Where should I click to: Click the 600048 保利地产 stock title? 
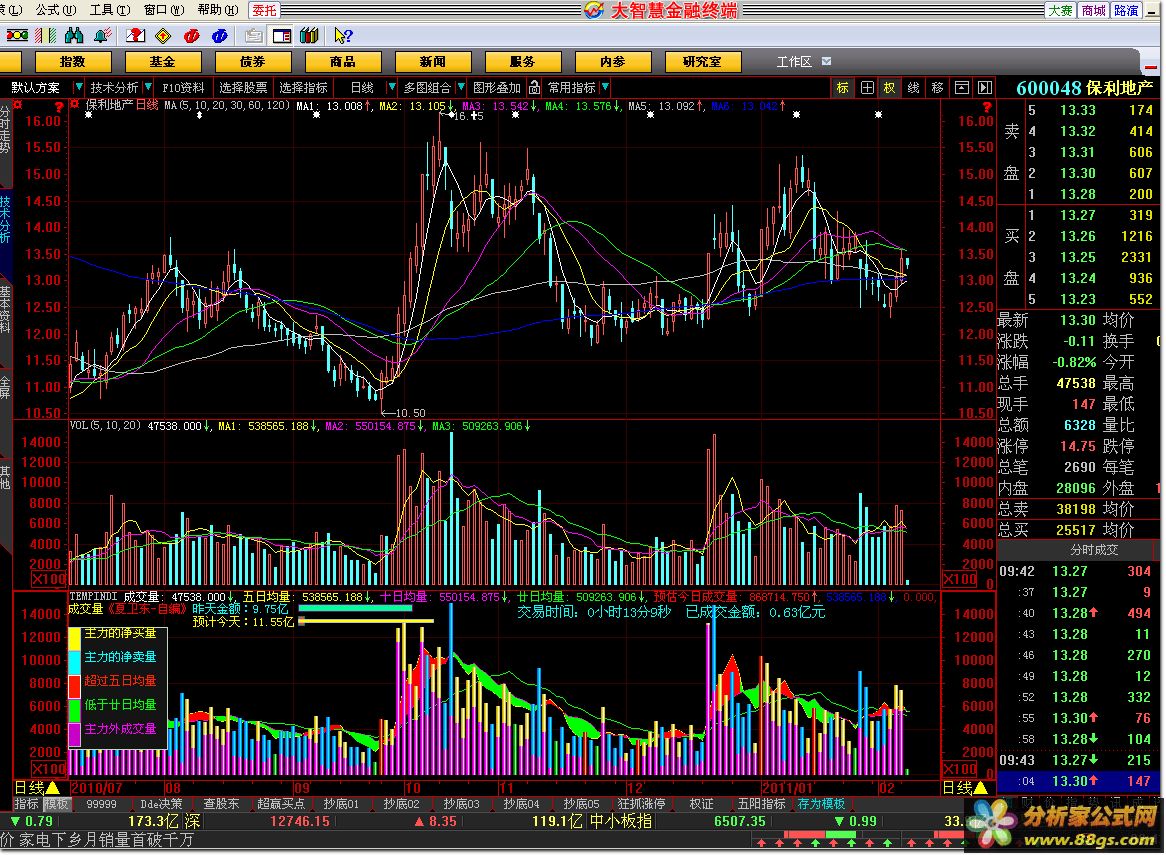tap(1084, 88)
